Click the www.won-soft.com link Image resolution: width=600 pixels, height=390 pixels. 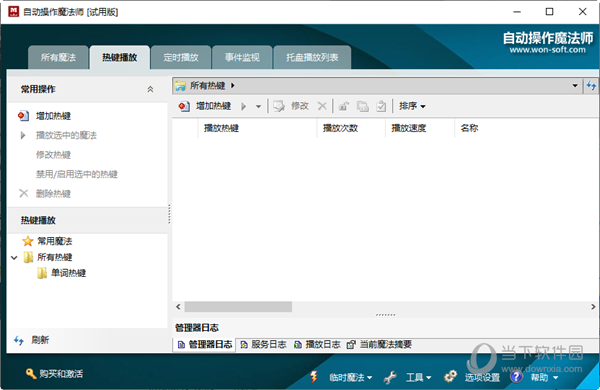coord(547,50)
